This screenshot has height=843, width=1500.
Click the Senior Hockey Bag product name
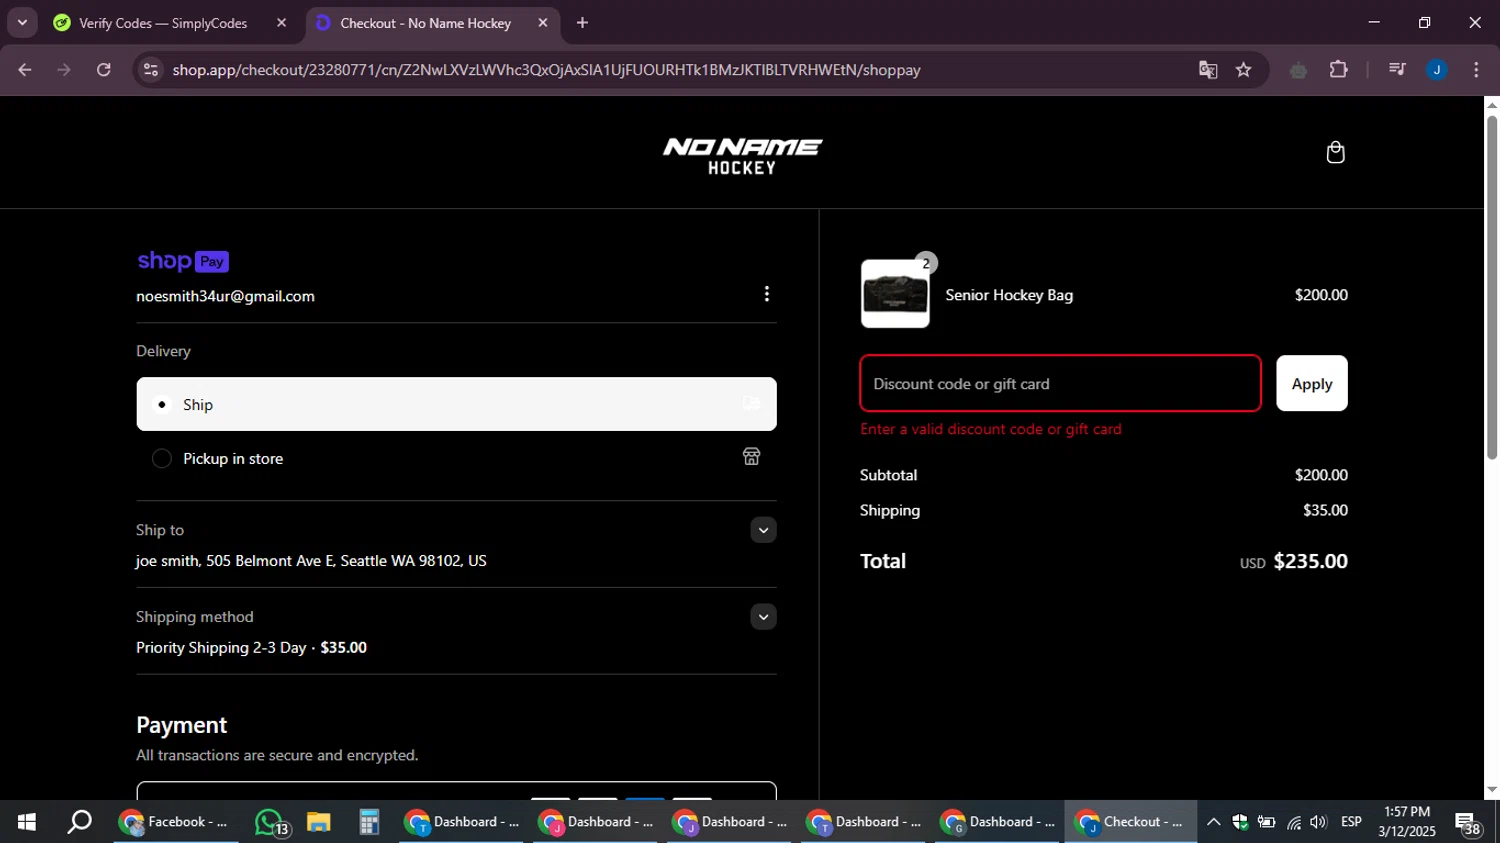click(1009, 295)
